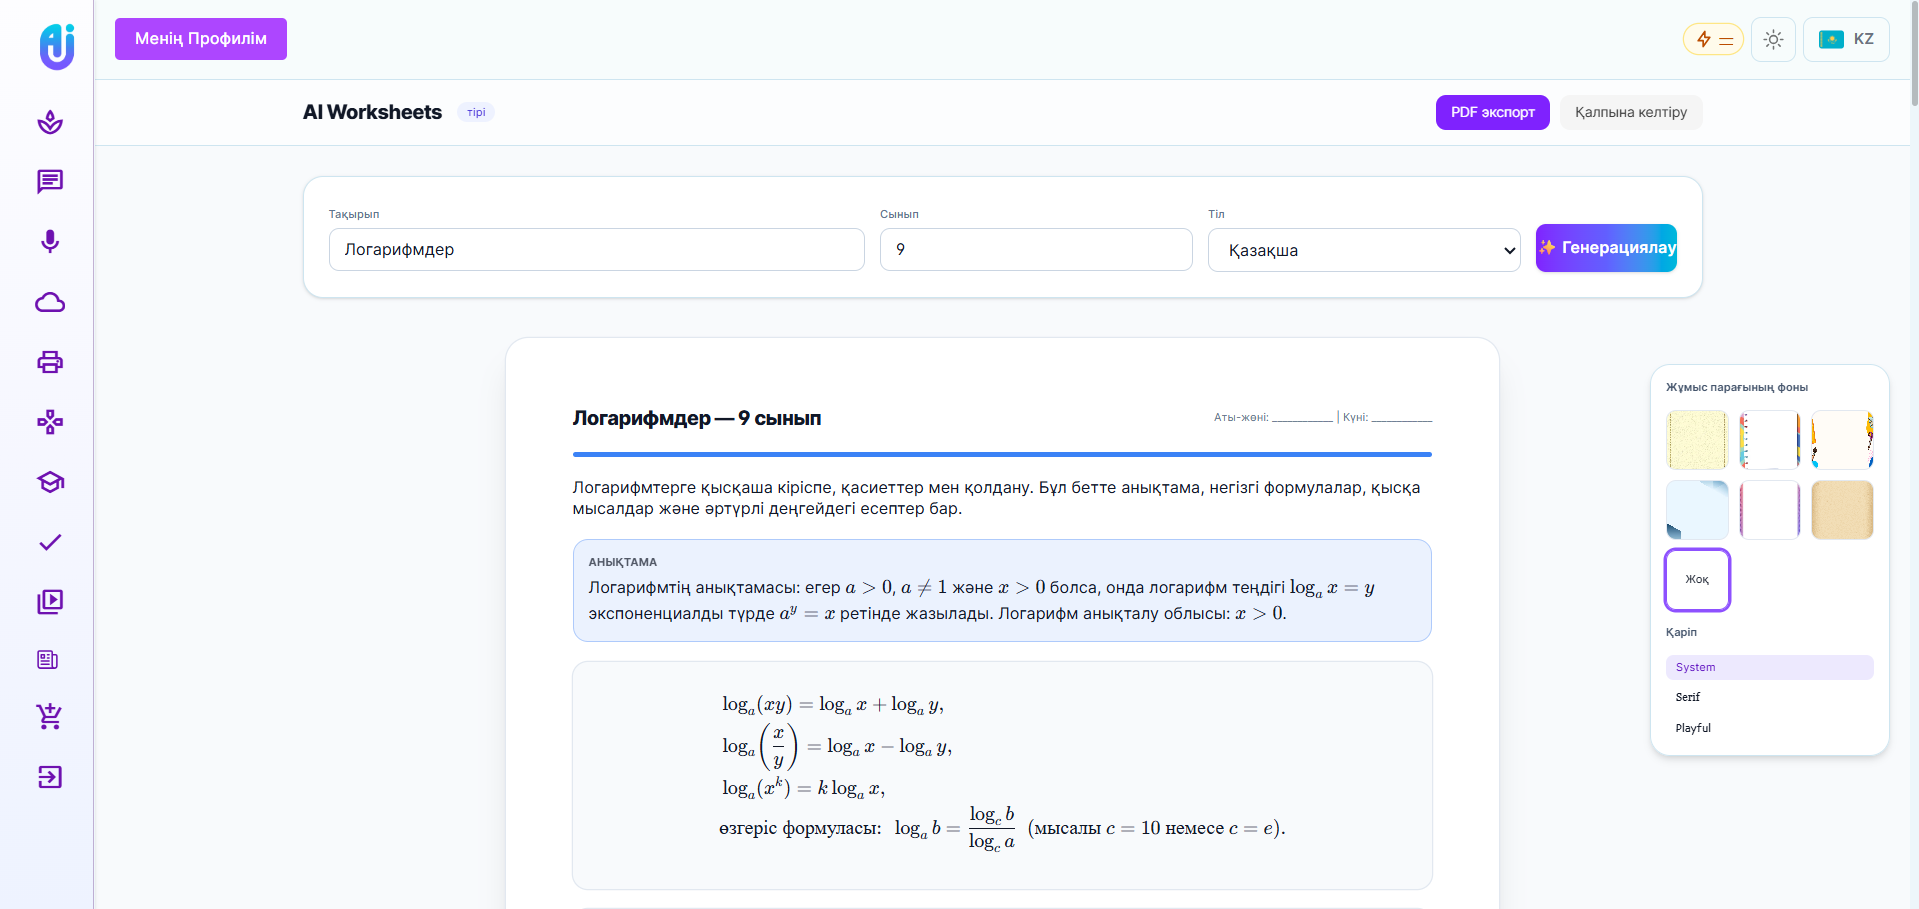Open the video library sidebar icon
Viewport: 1919px width, 909px height.
pos(50,601)
